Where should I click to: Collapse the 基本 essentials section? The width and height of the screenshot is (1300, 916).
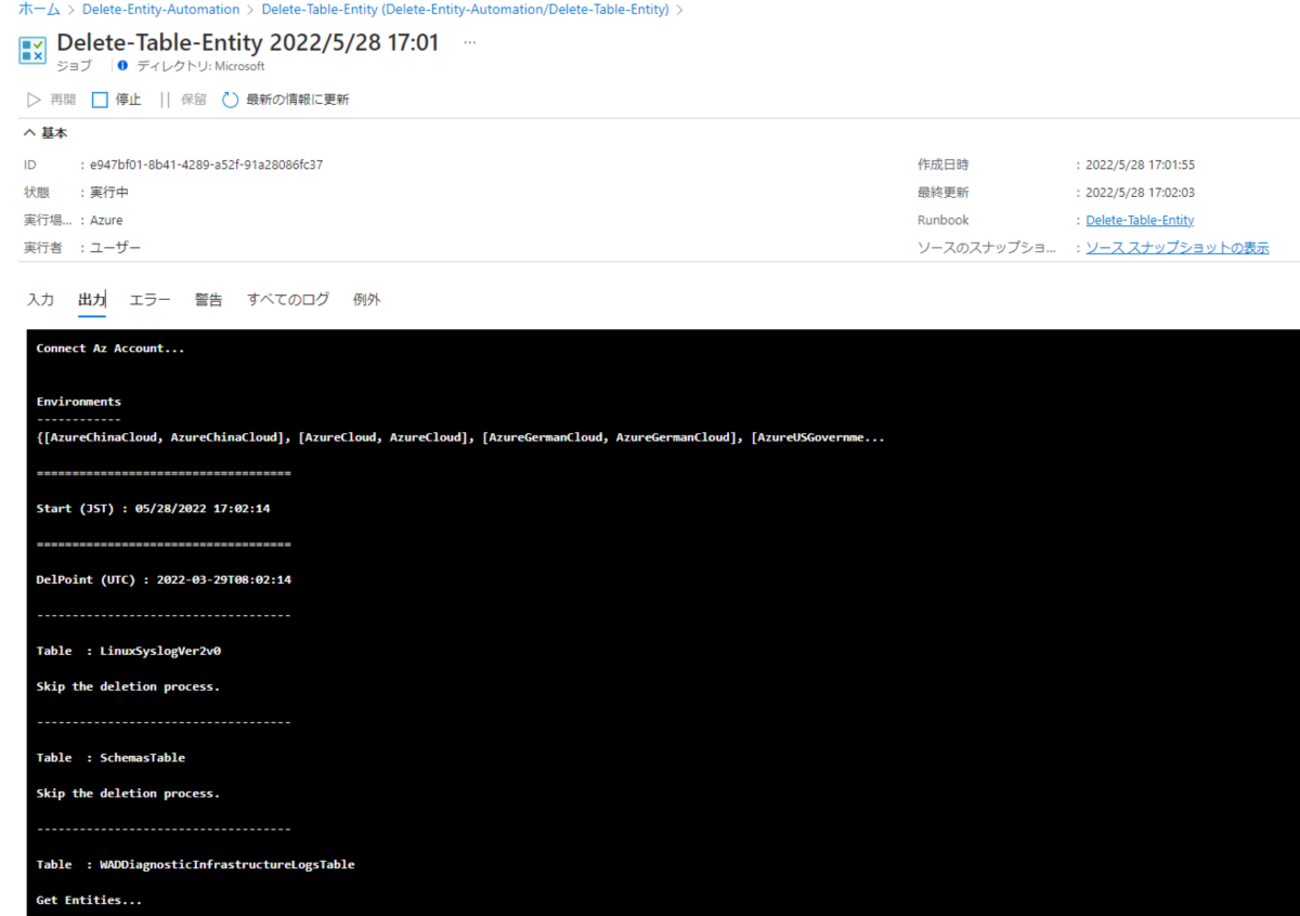[x=29, y=133]
